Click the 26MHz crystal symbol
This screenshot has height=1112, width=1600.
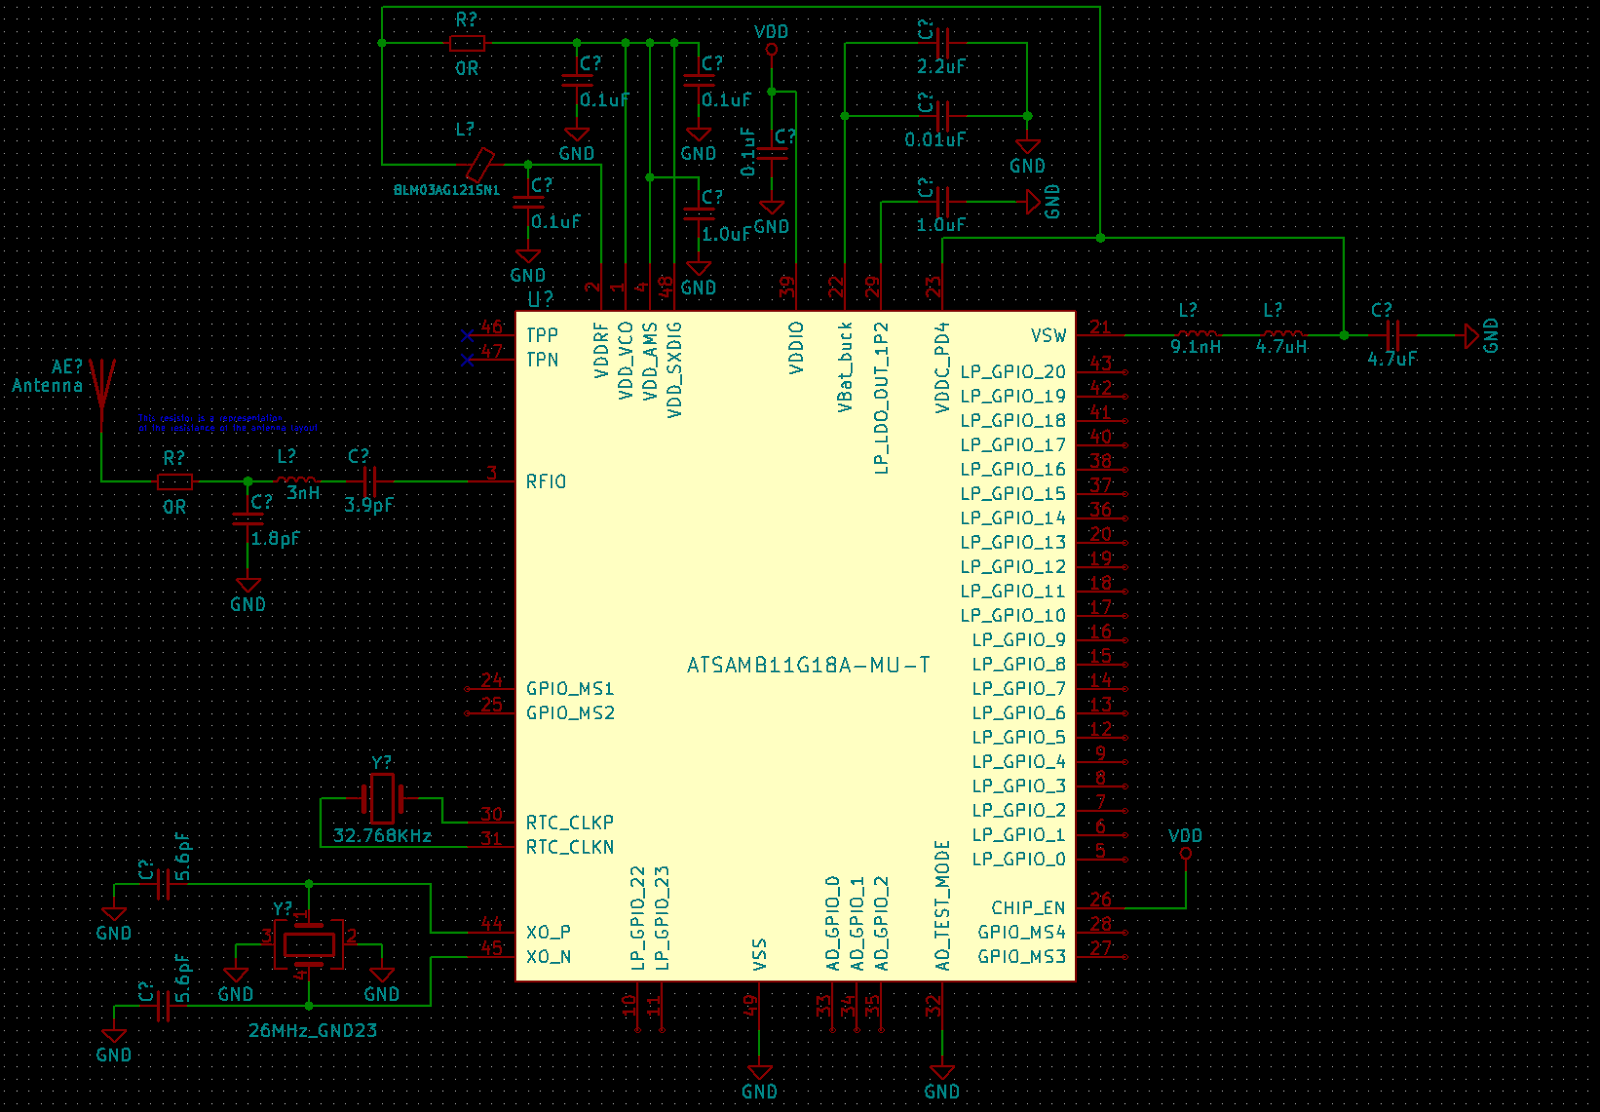tap(309, 944)
